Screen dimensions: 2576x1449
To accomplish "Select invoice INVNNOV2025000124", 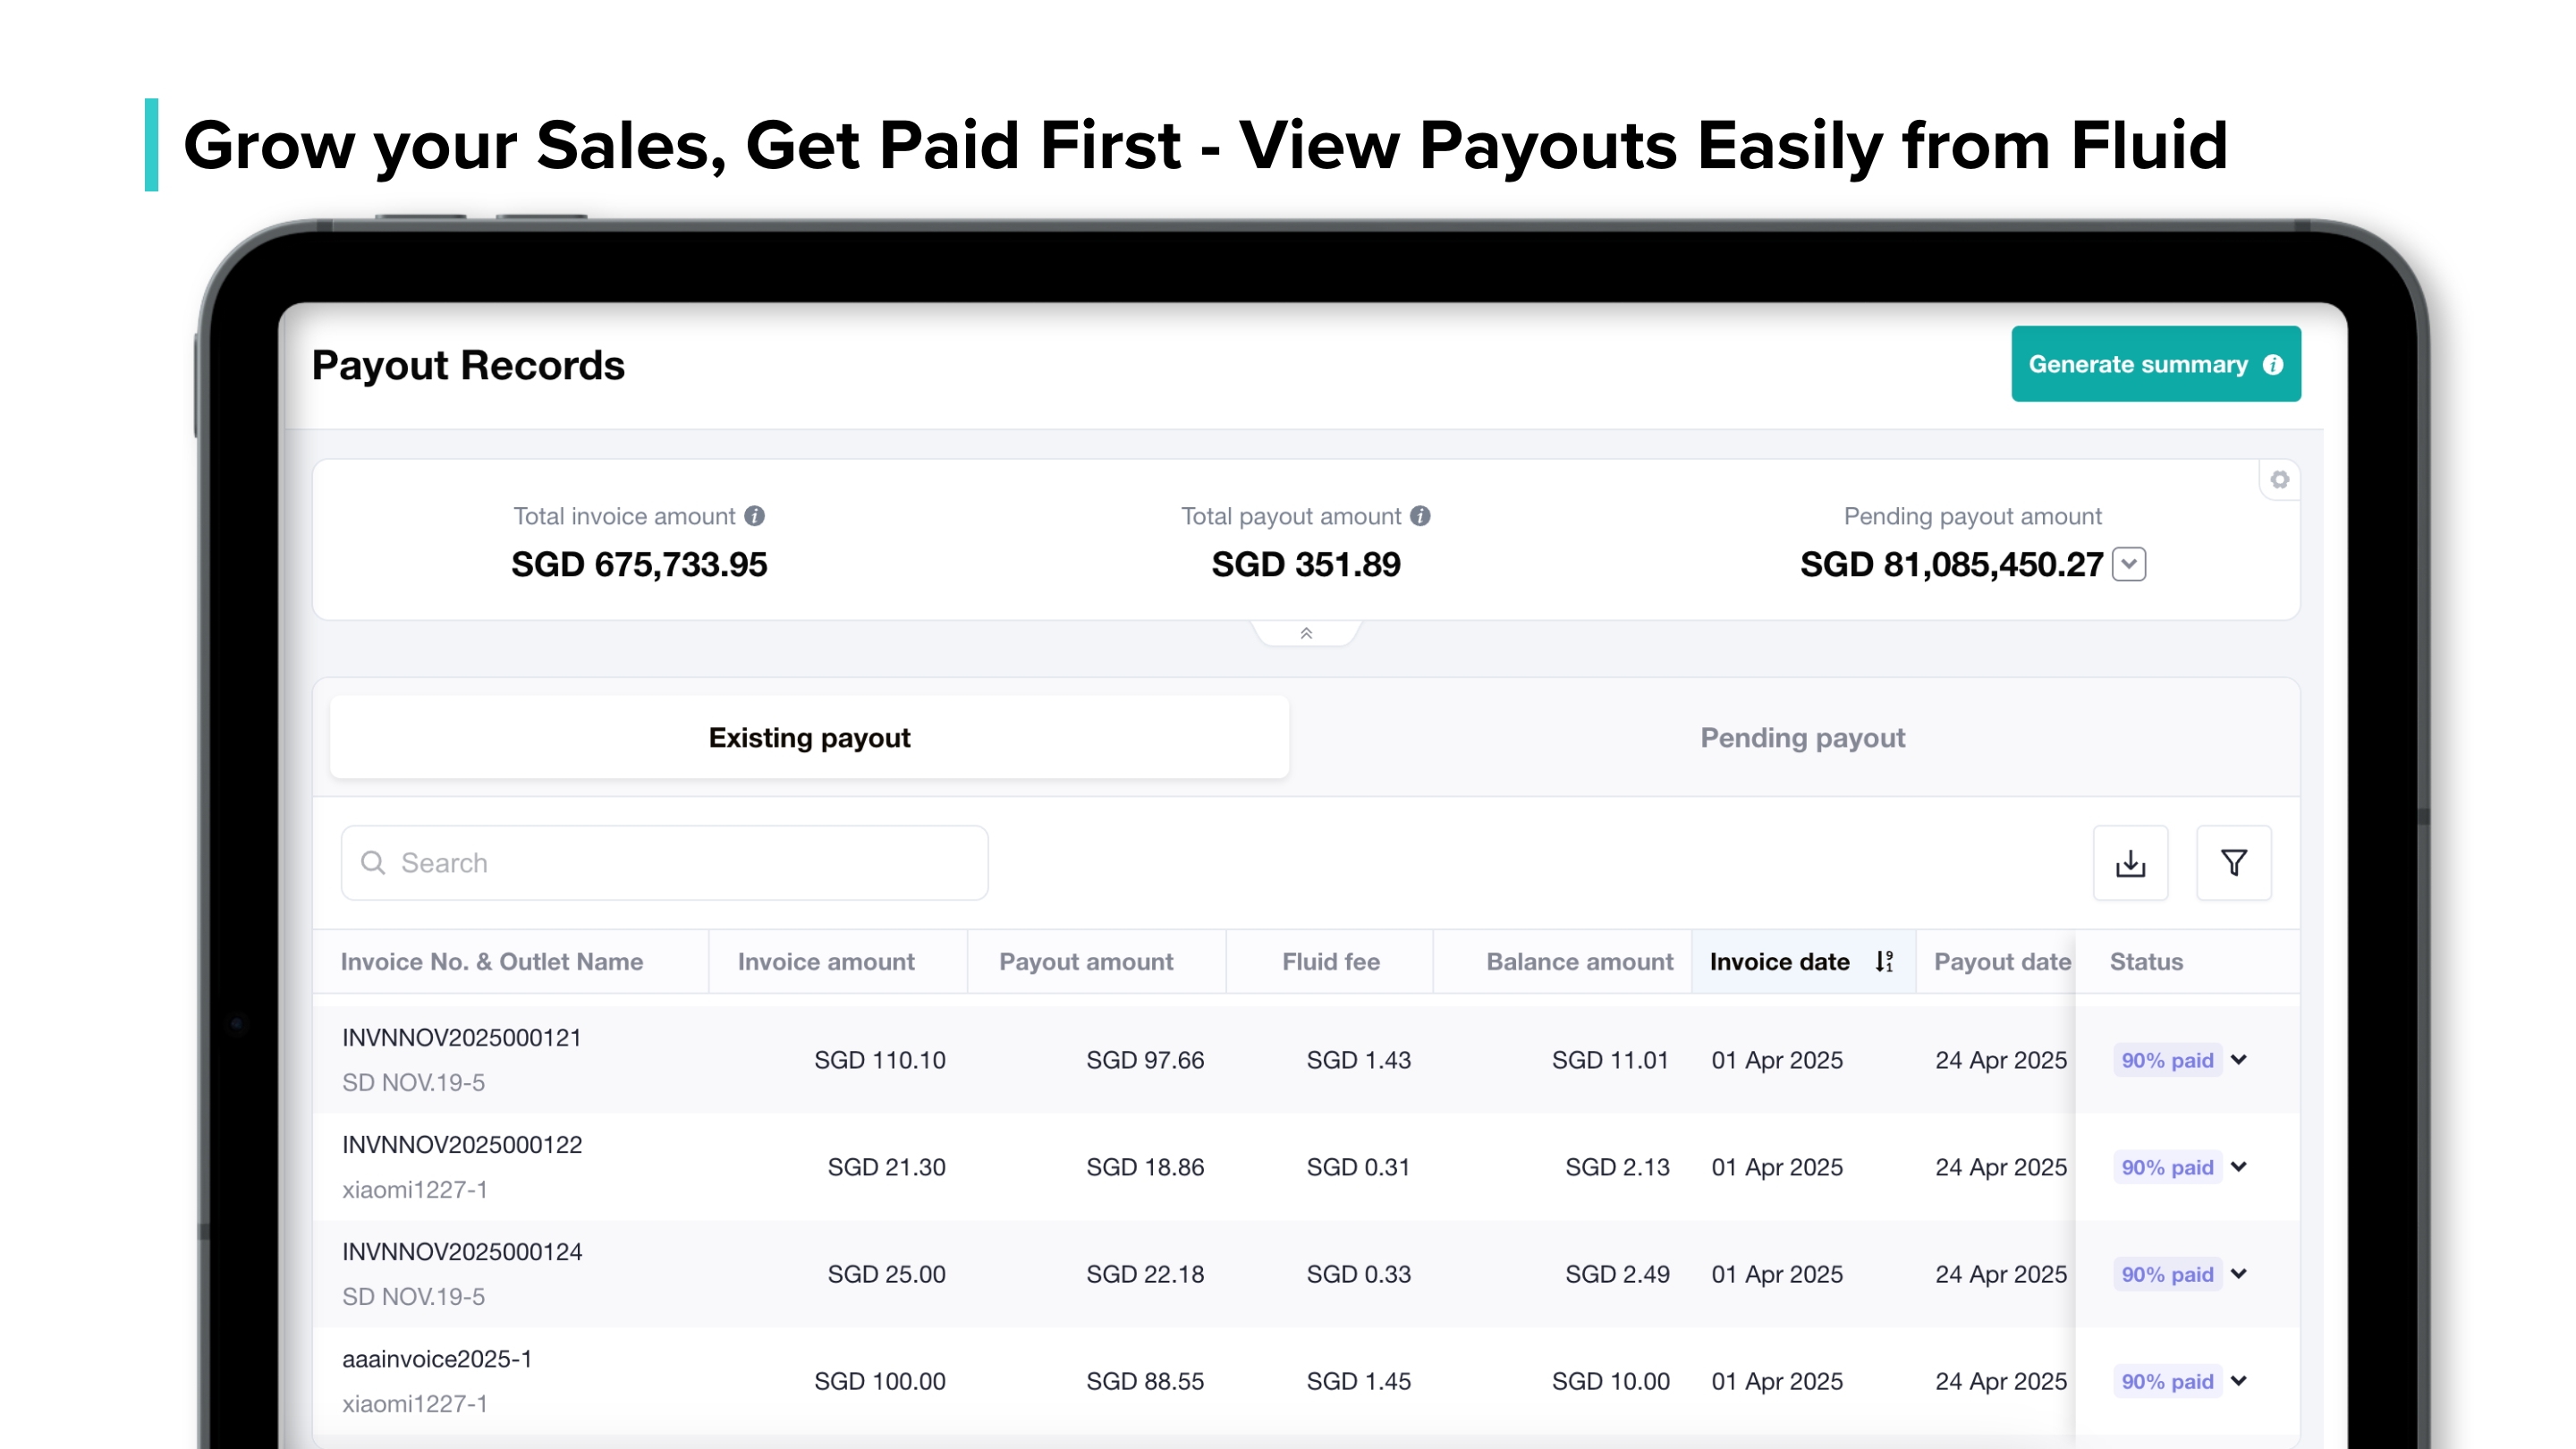I will [x=462, y=1252].
